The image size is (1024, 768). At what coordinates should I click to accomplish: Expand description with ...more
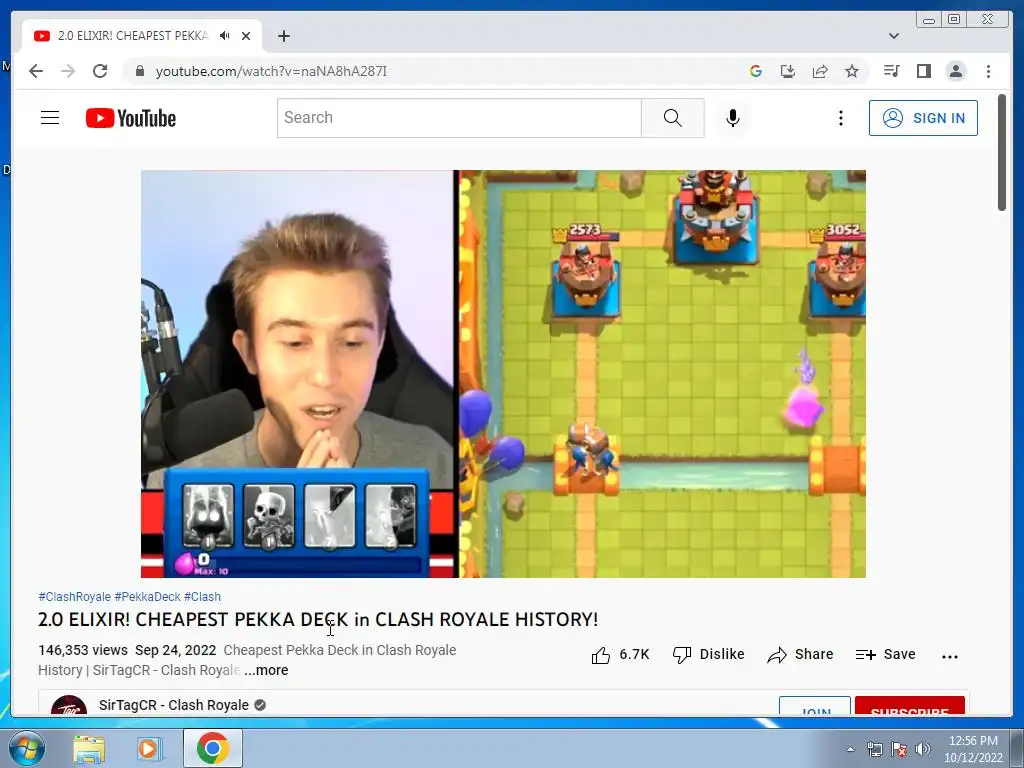click(x=266, y=670)
